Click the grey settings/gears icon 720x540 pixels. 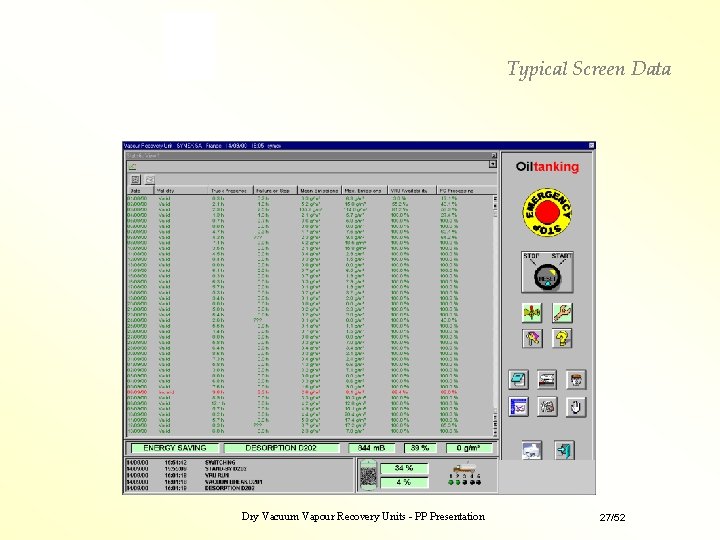(547, 407)
